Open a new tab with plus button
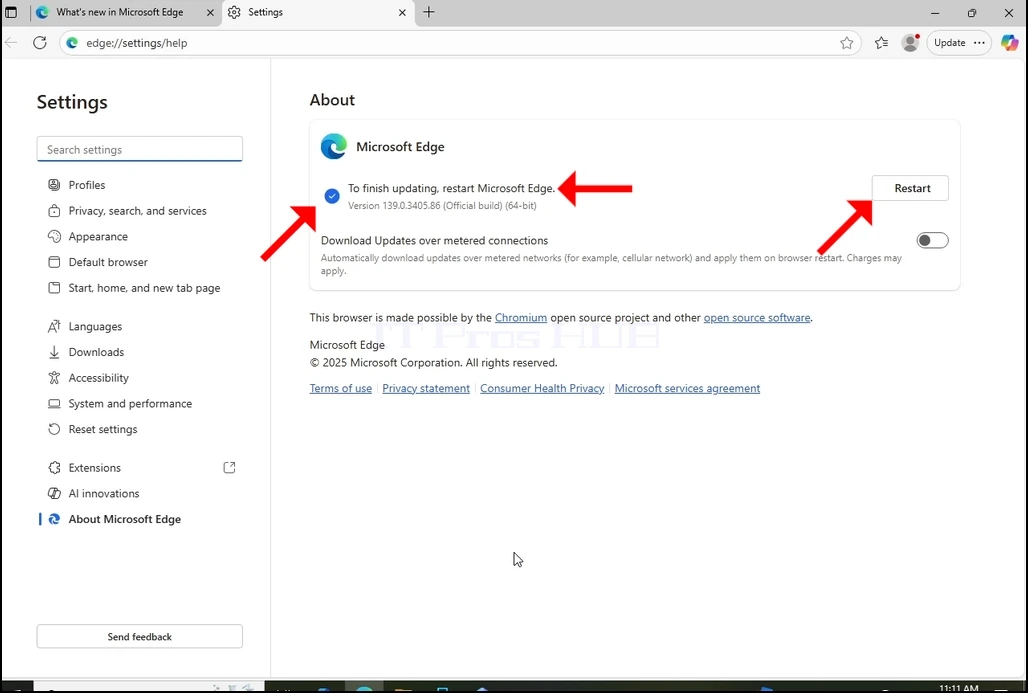This screenshot has width=1028, height=693. coord(429,12)
